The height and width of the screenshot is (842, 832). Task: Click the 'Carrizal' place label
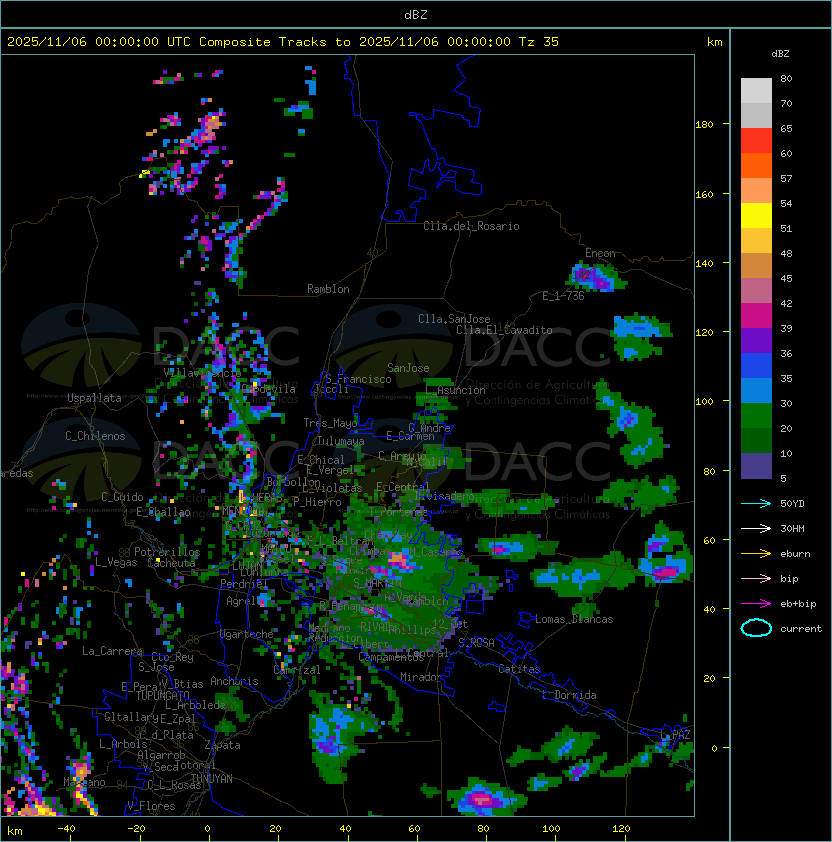click(x=297, y=670)
